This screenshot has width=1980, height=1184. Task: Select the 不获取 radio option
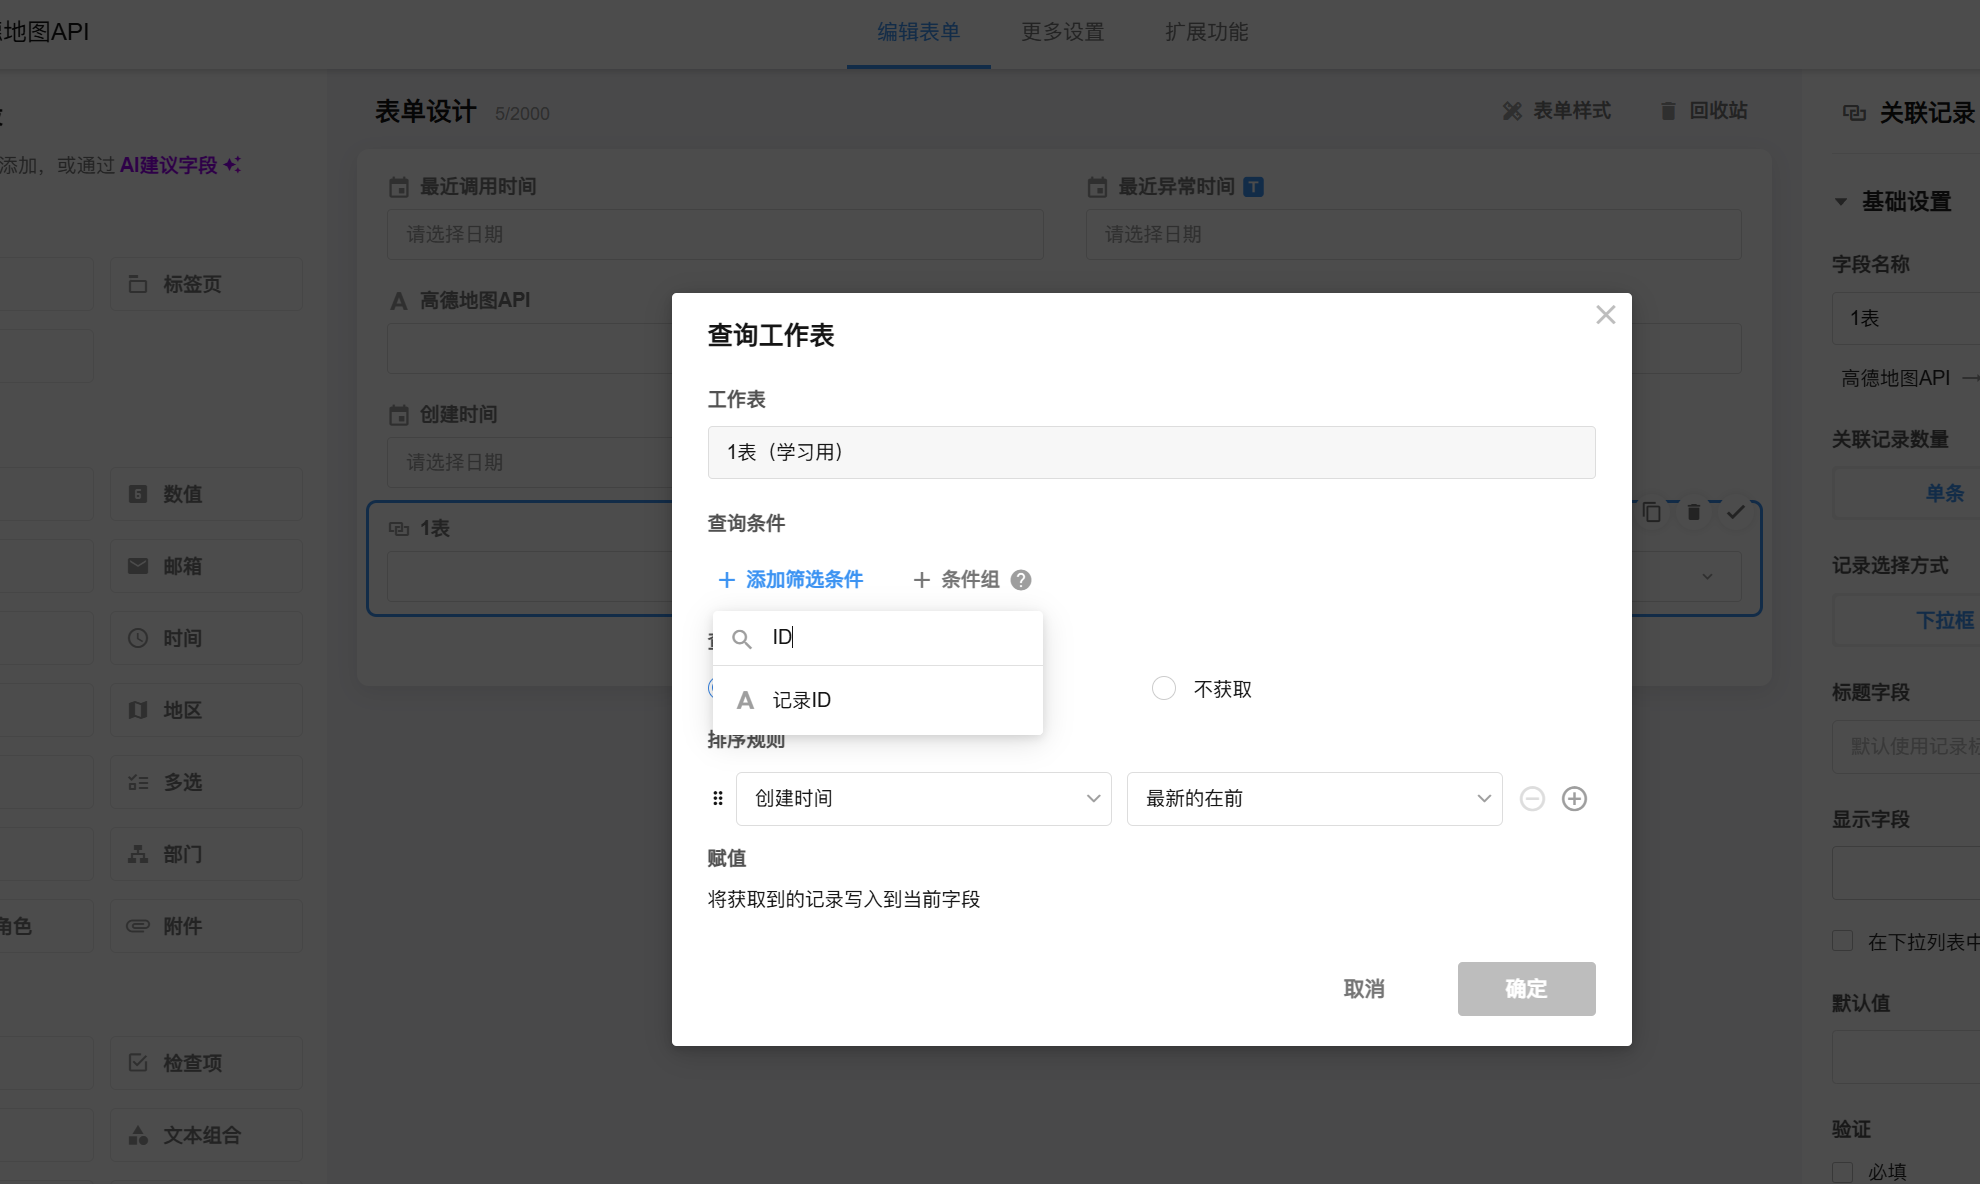point(1164,689)
